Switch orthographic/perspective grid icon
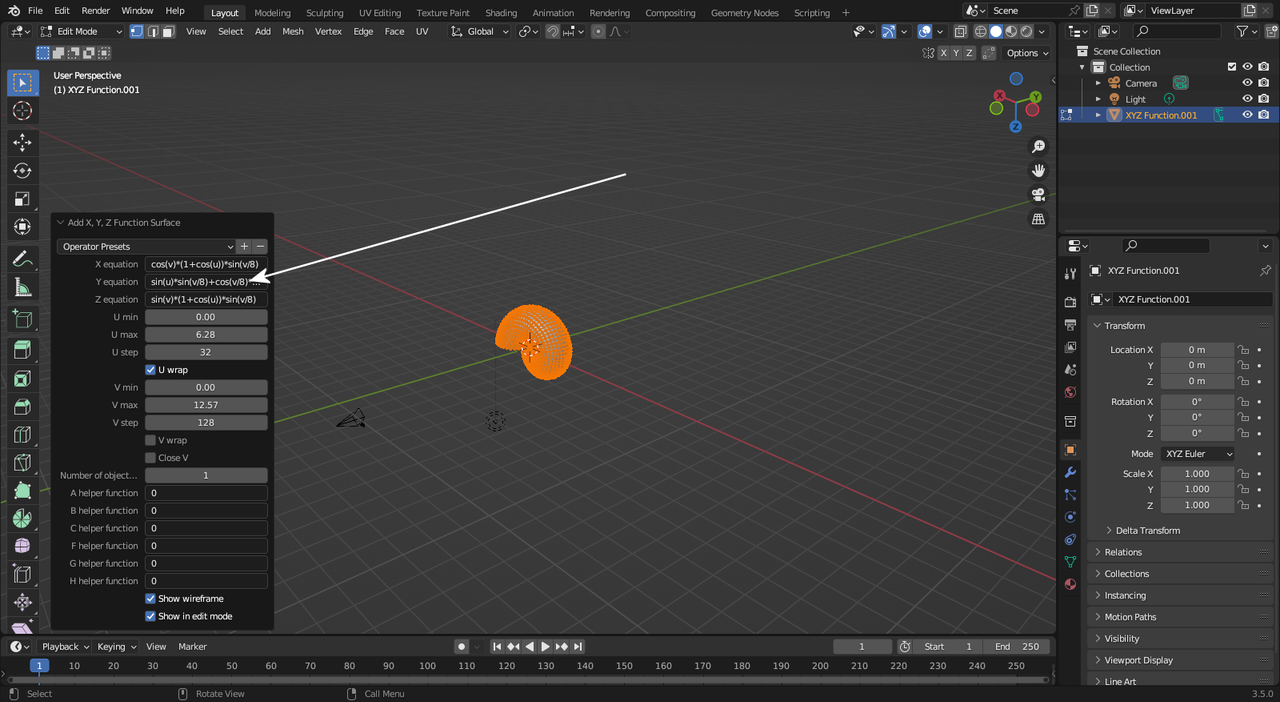The height and width of the screenshot is (702, 1280). 1038,219
